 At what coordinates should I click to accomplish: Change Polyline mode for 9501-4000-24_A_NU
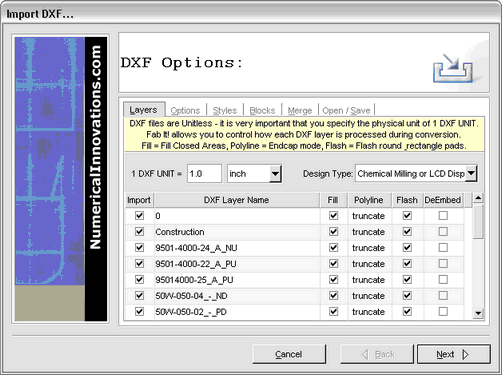tap(369, 248)
